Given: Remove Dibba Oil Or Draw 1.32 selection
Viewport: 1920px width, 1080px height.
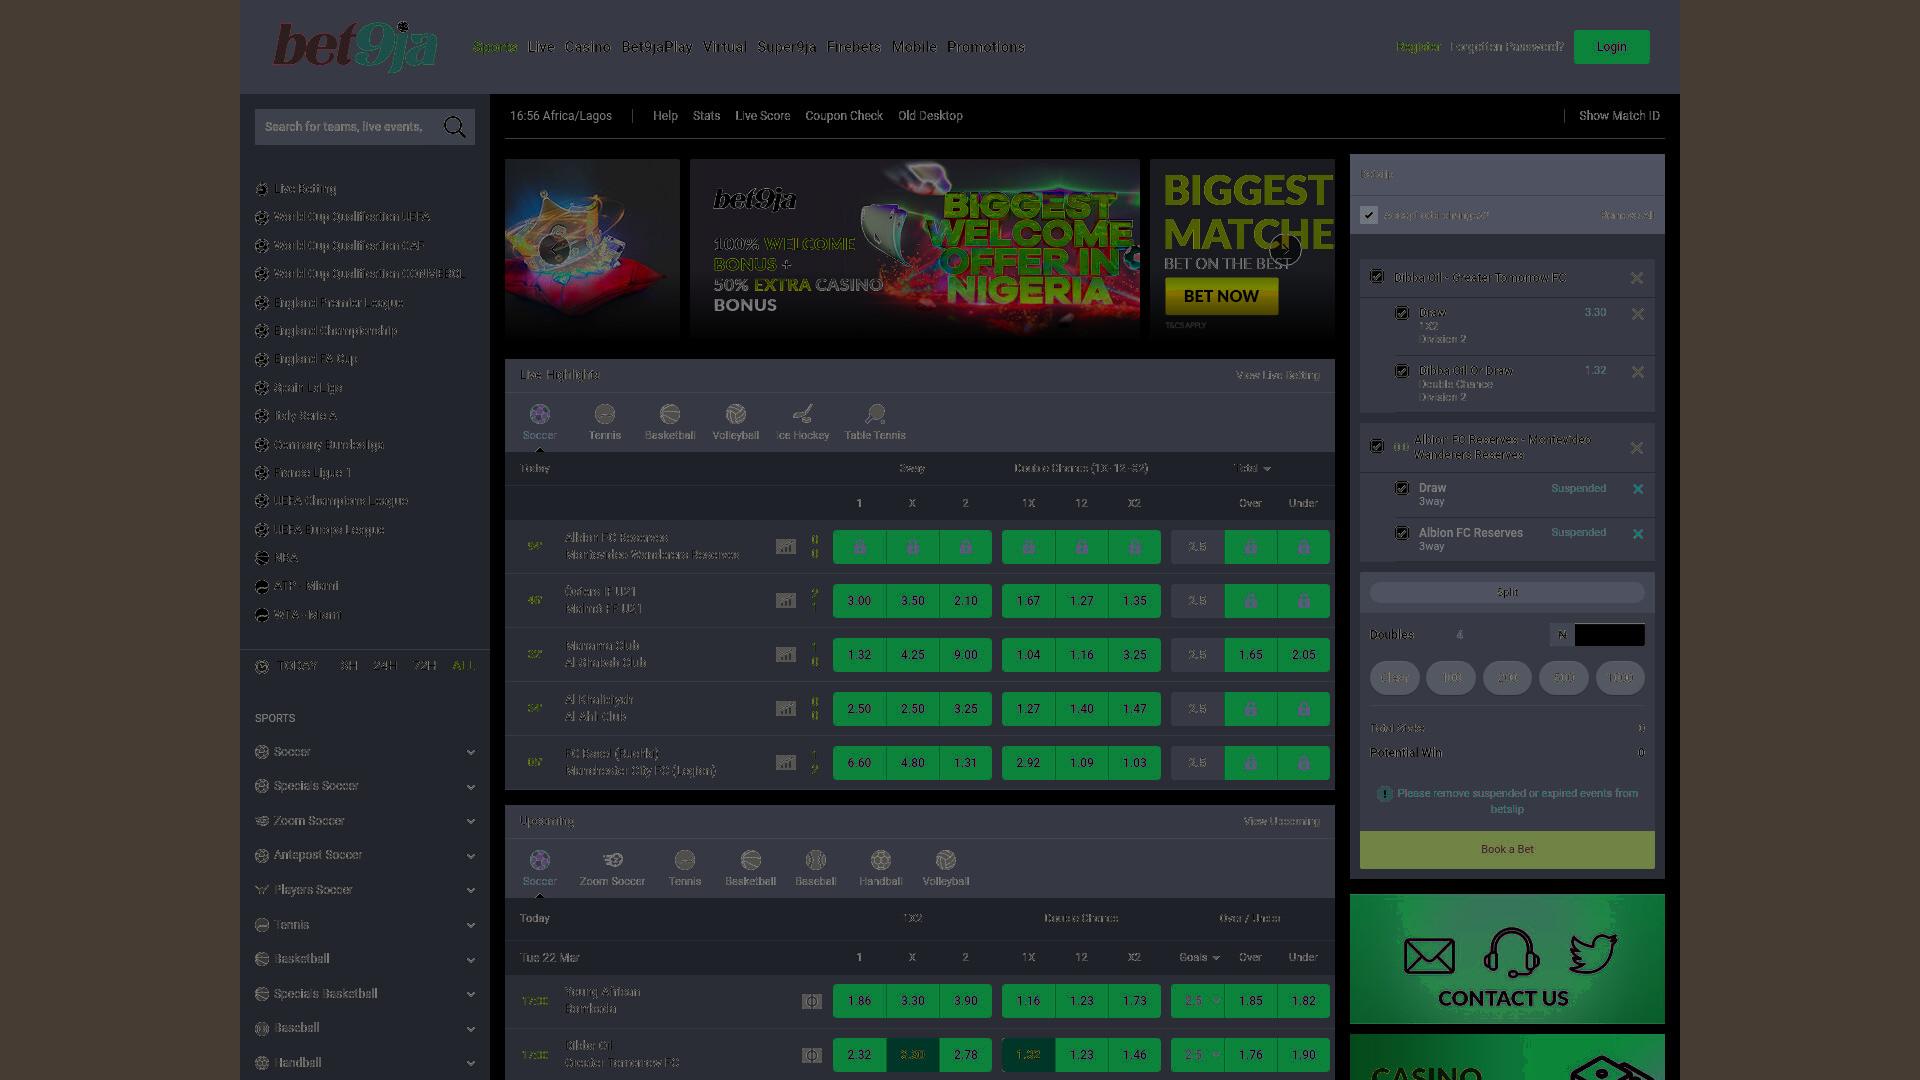Looking at the screenshot, I should [x=1638, y=372].
